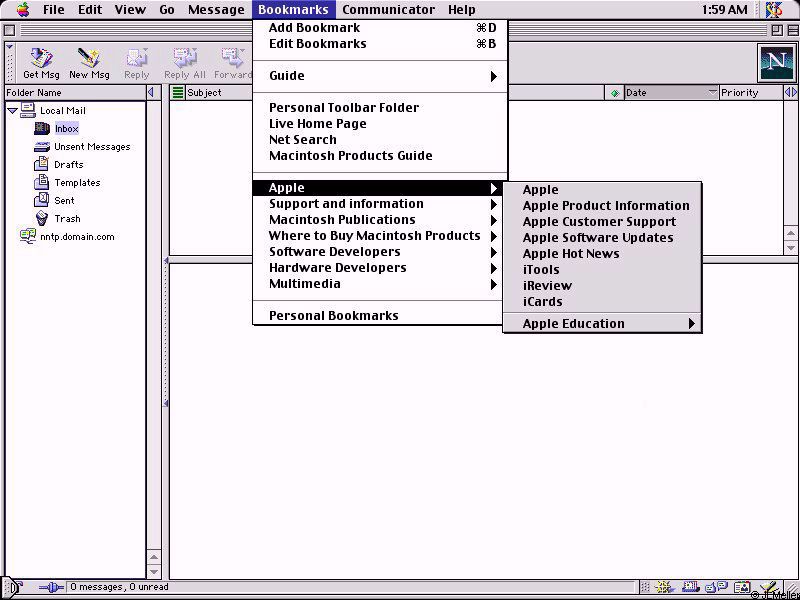Toggle the read status column header
Screen dimensions: 800x600
pos(615,93)
